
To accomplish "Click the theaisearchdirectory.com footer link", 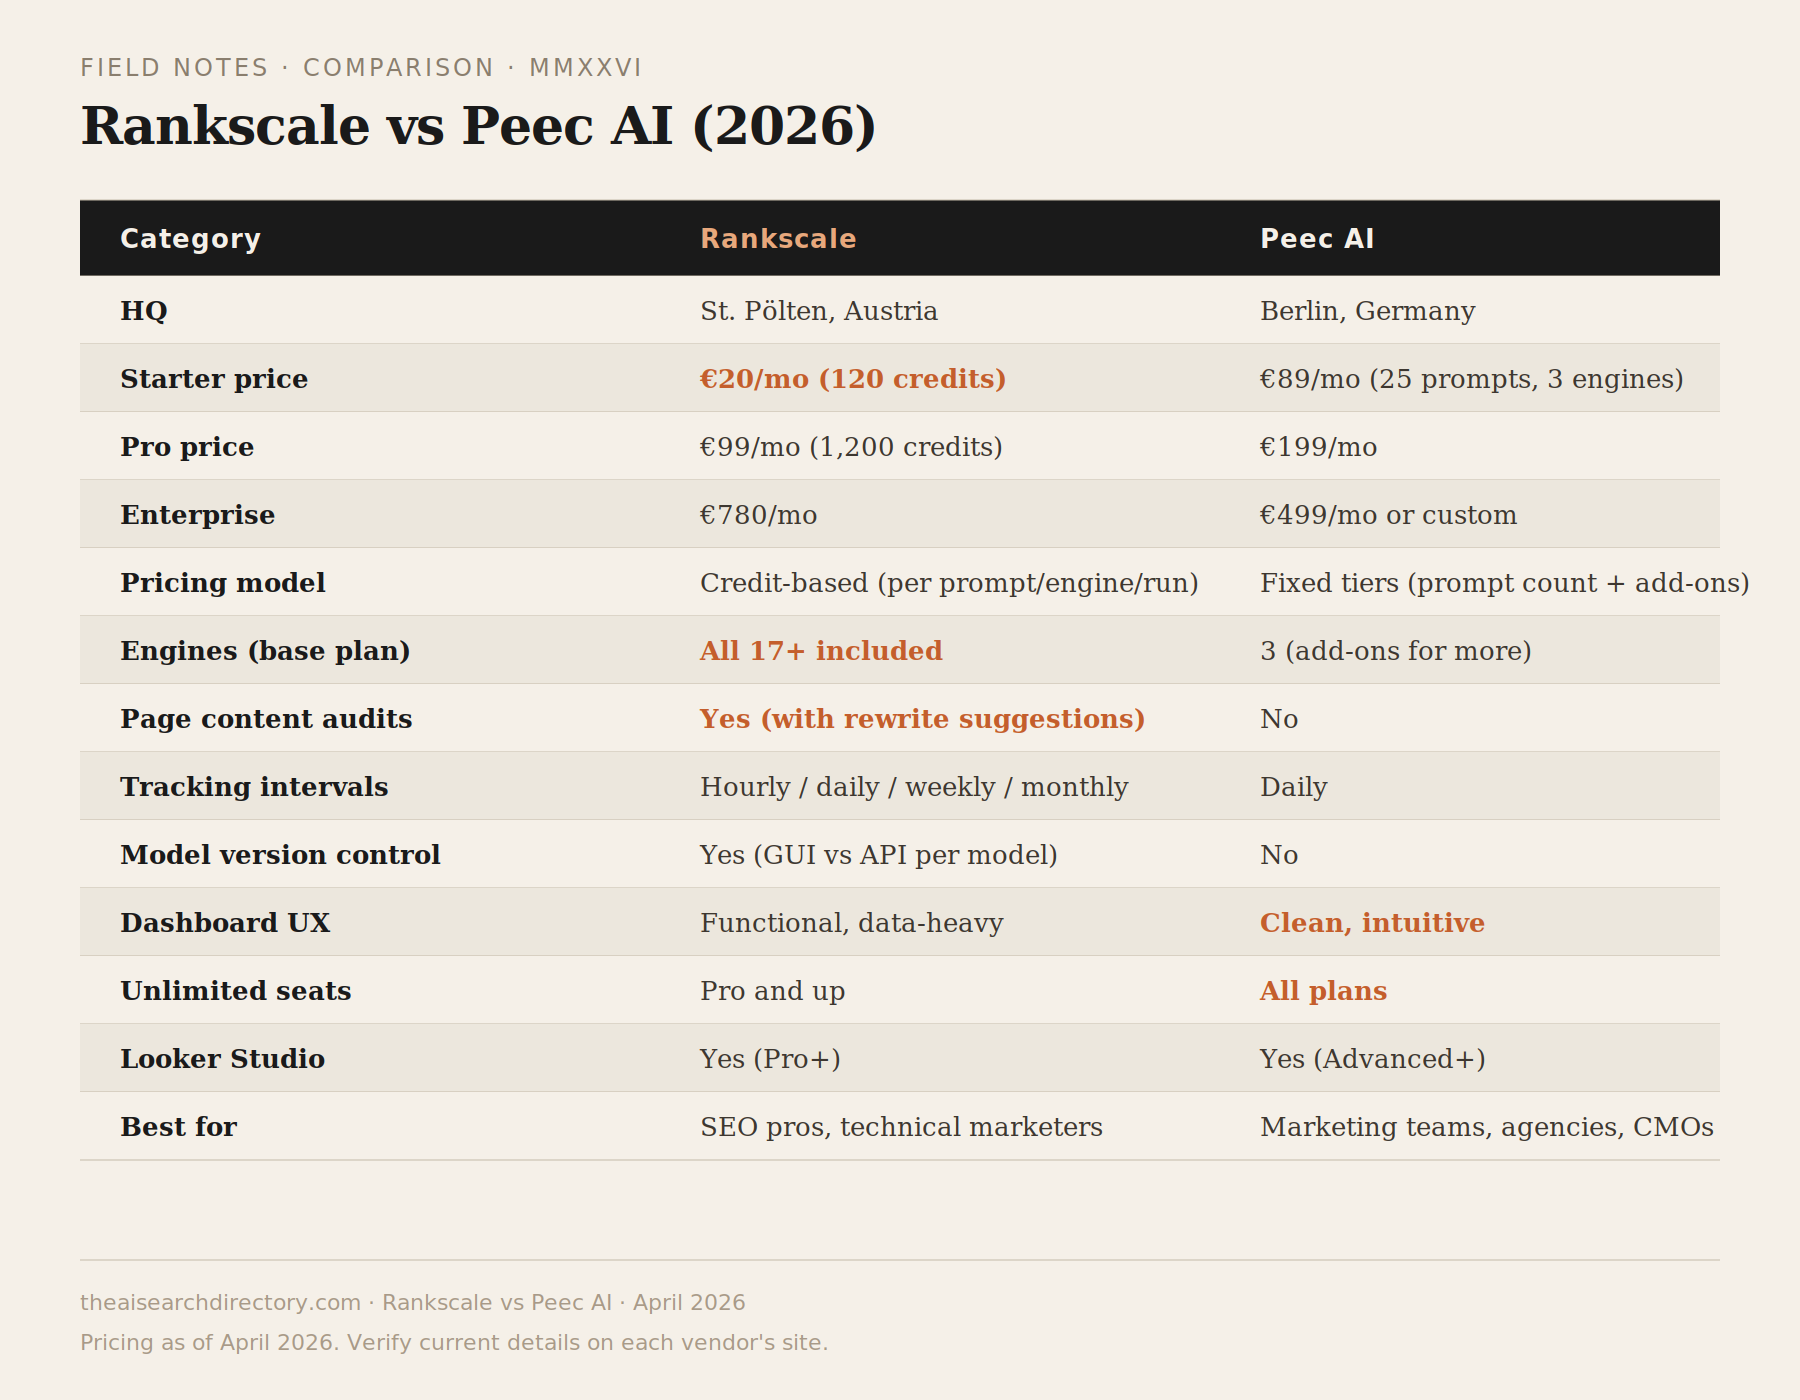I will [x=220, y=1302].
